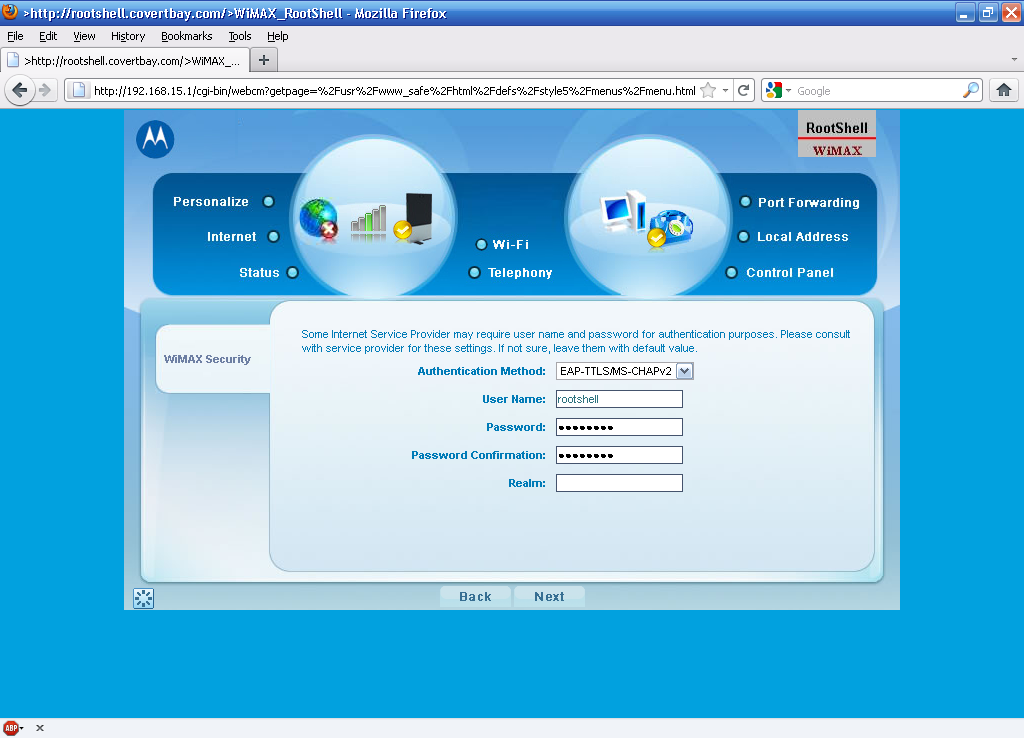This screenshot has width=1024, height=738.
Task: Click the Realm input field
Action: tap(619, 483)
